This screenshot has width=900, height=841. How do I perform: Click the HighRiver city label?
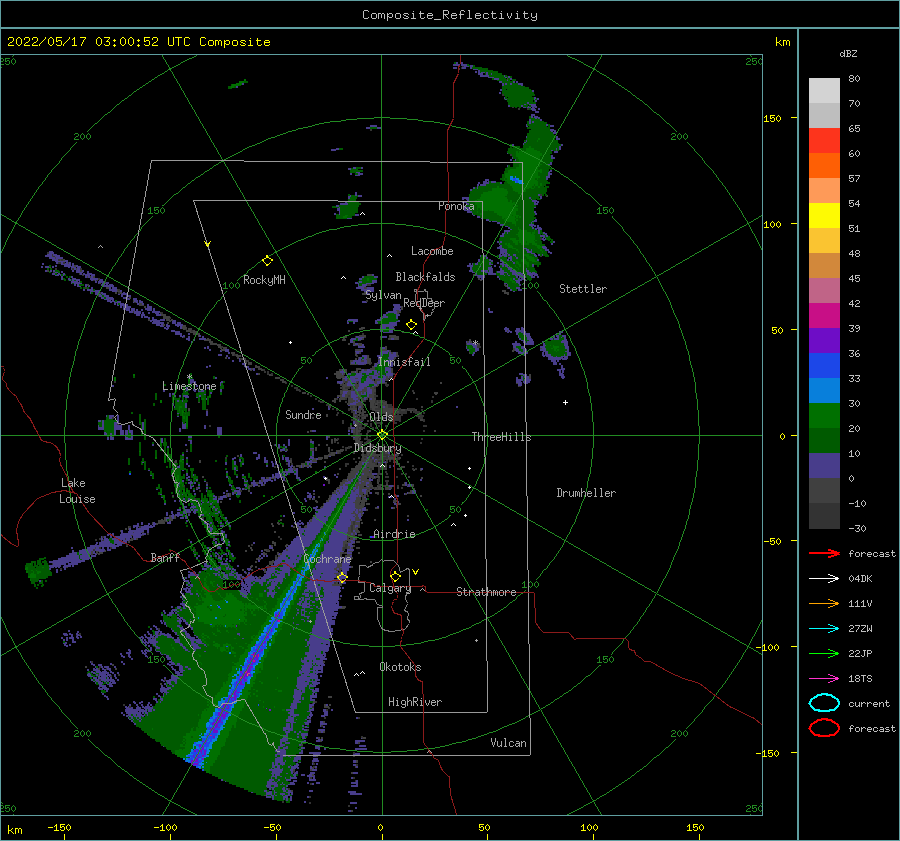click(x=415, y=702)
